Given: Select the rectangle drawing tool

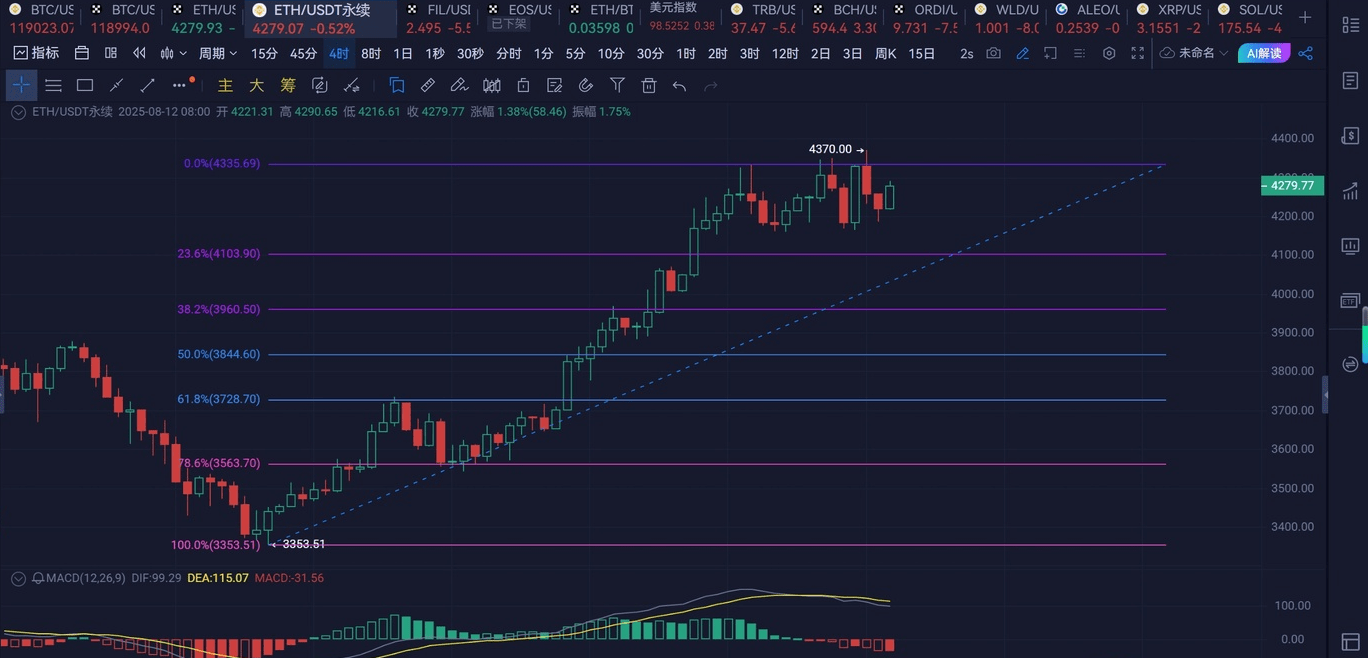Looking at the screenshot, I should [x=85, y=86].
